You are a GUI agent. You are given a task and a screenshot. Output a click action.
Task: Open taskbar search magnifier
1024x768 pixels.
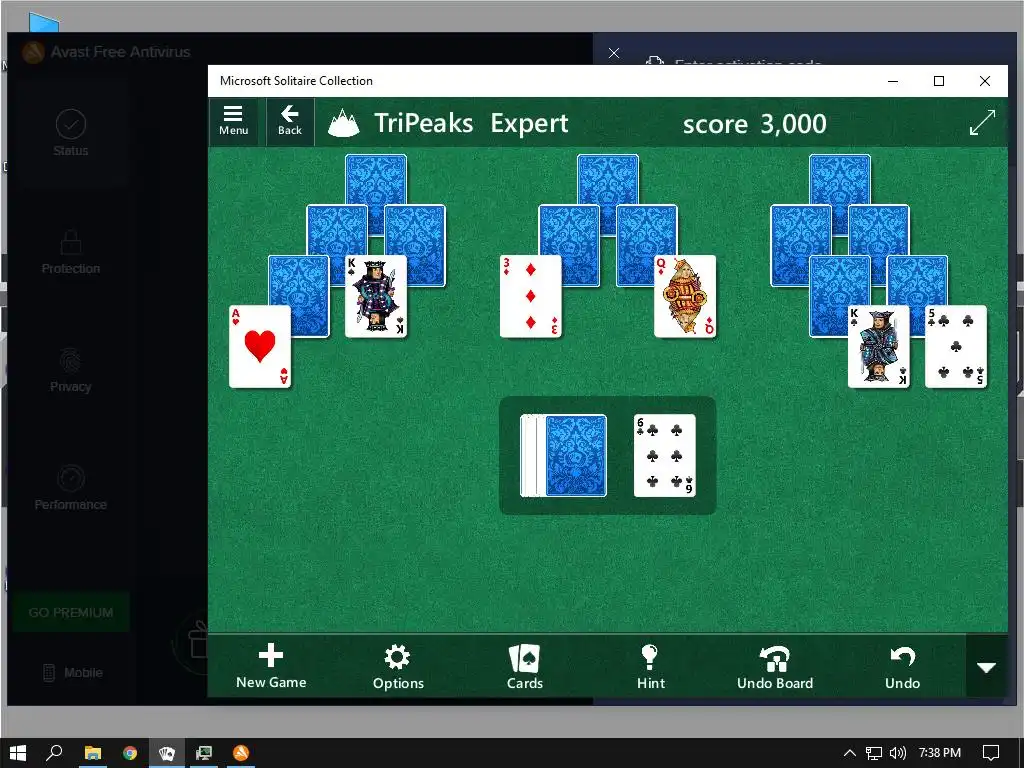54,753
